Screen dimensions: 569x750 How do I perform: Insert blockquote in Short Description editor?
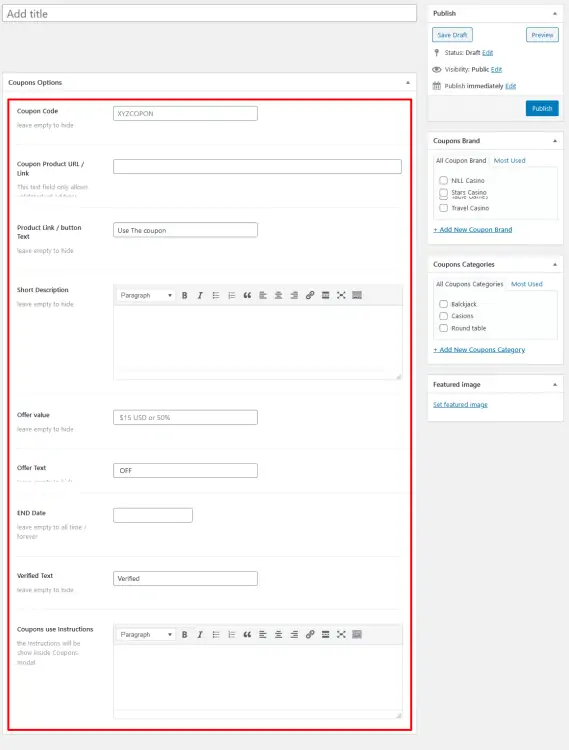[247, 295]
